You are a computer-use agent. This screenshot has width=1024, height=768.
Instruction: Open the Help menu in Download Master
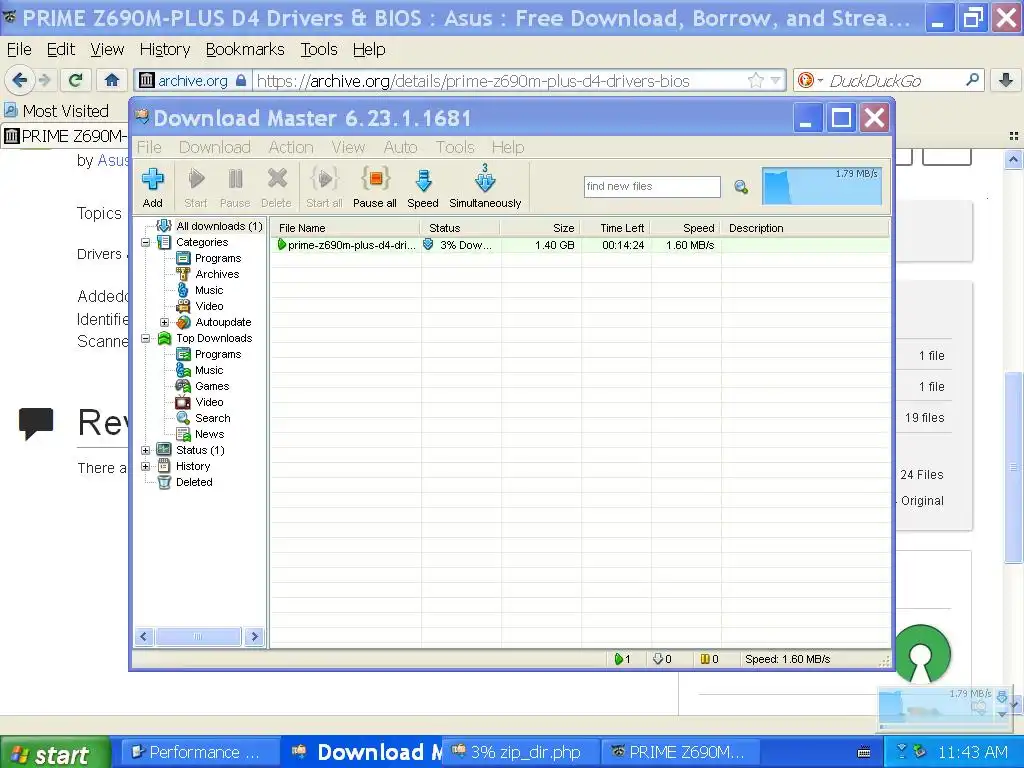508,148
